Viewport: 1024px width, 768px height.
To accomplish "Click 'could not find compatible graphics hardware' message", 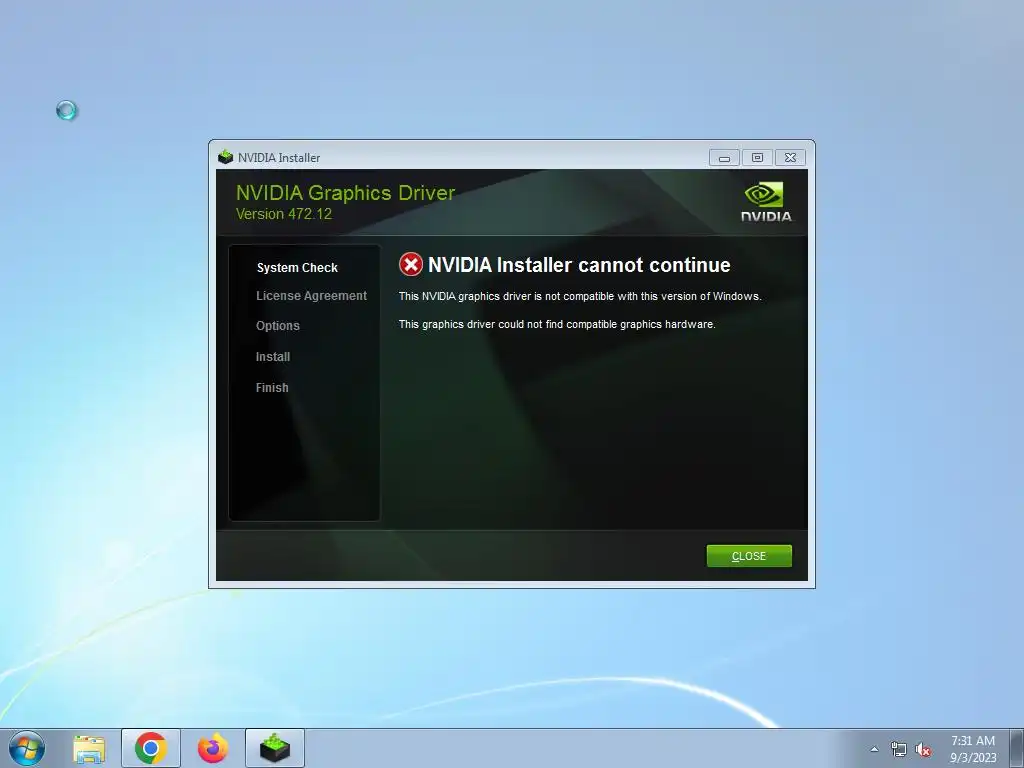I will pos(557,325).
